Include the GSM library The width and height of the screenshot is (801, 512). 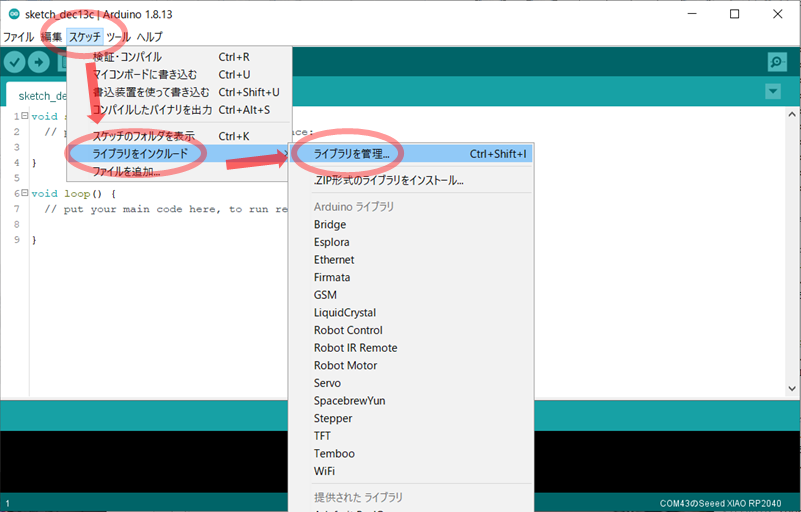click(x=411, y=295)
